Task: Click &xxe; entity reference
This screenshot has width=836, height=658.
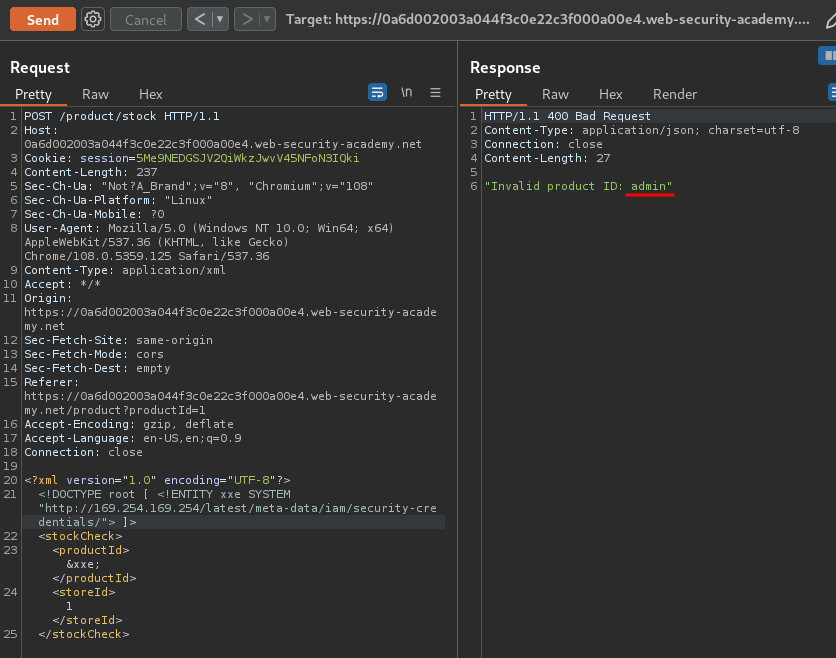Action: tap(83, 564)
